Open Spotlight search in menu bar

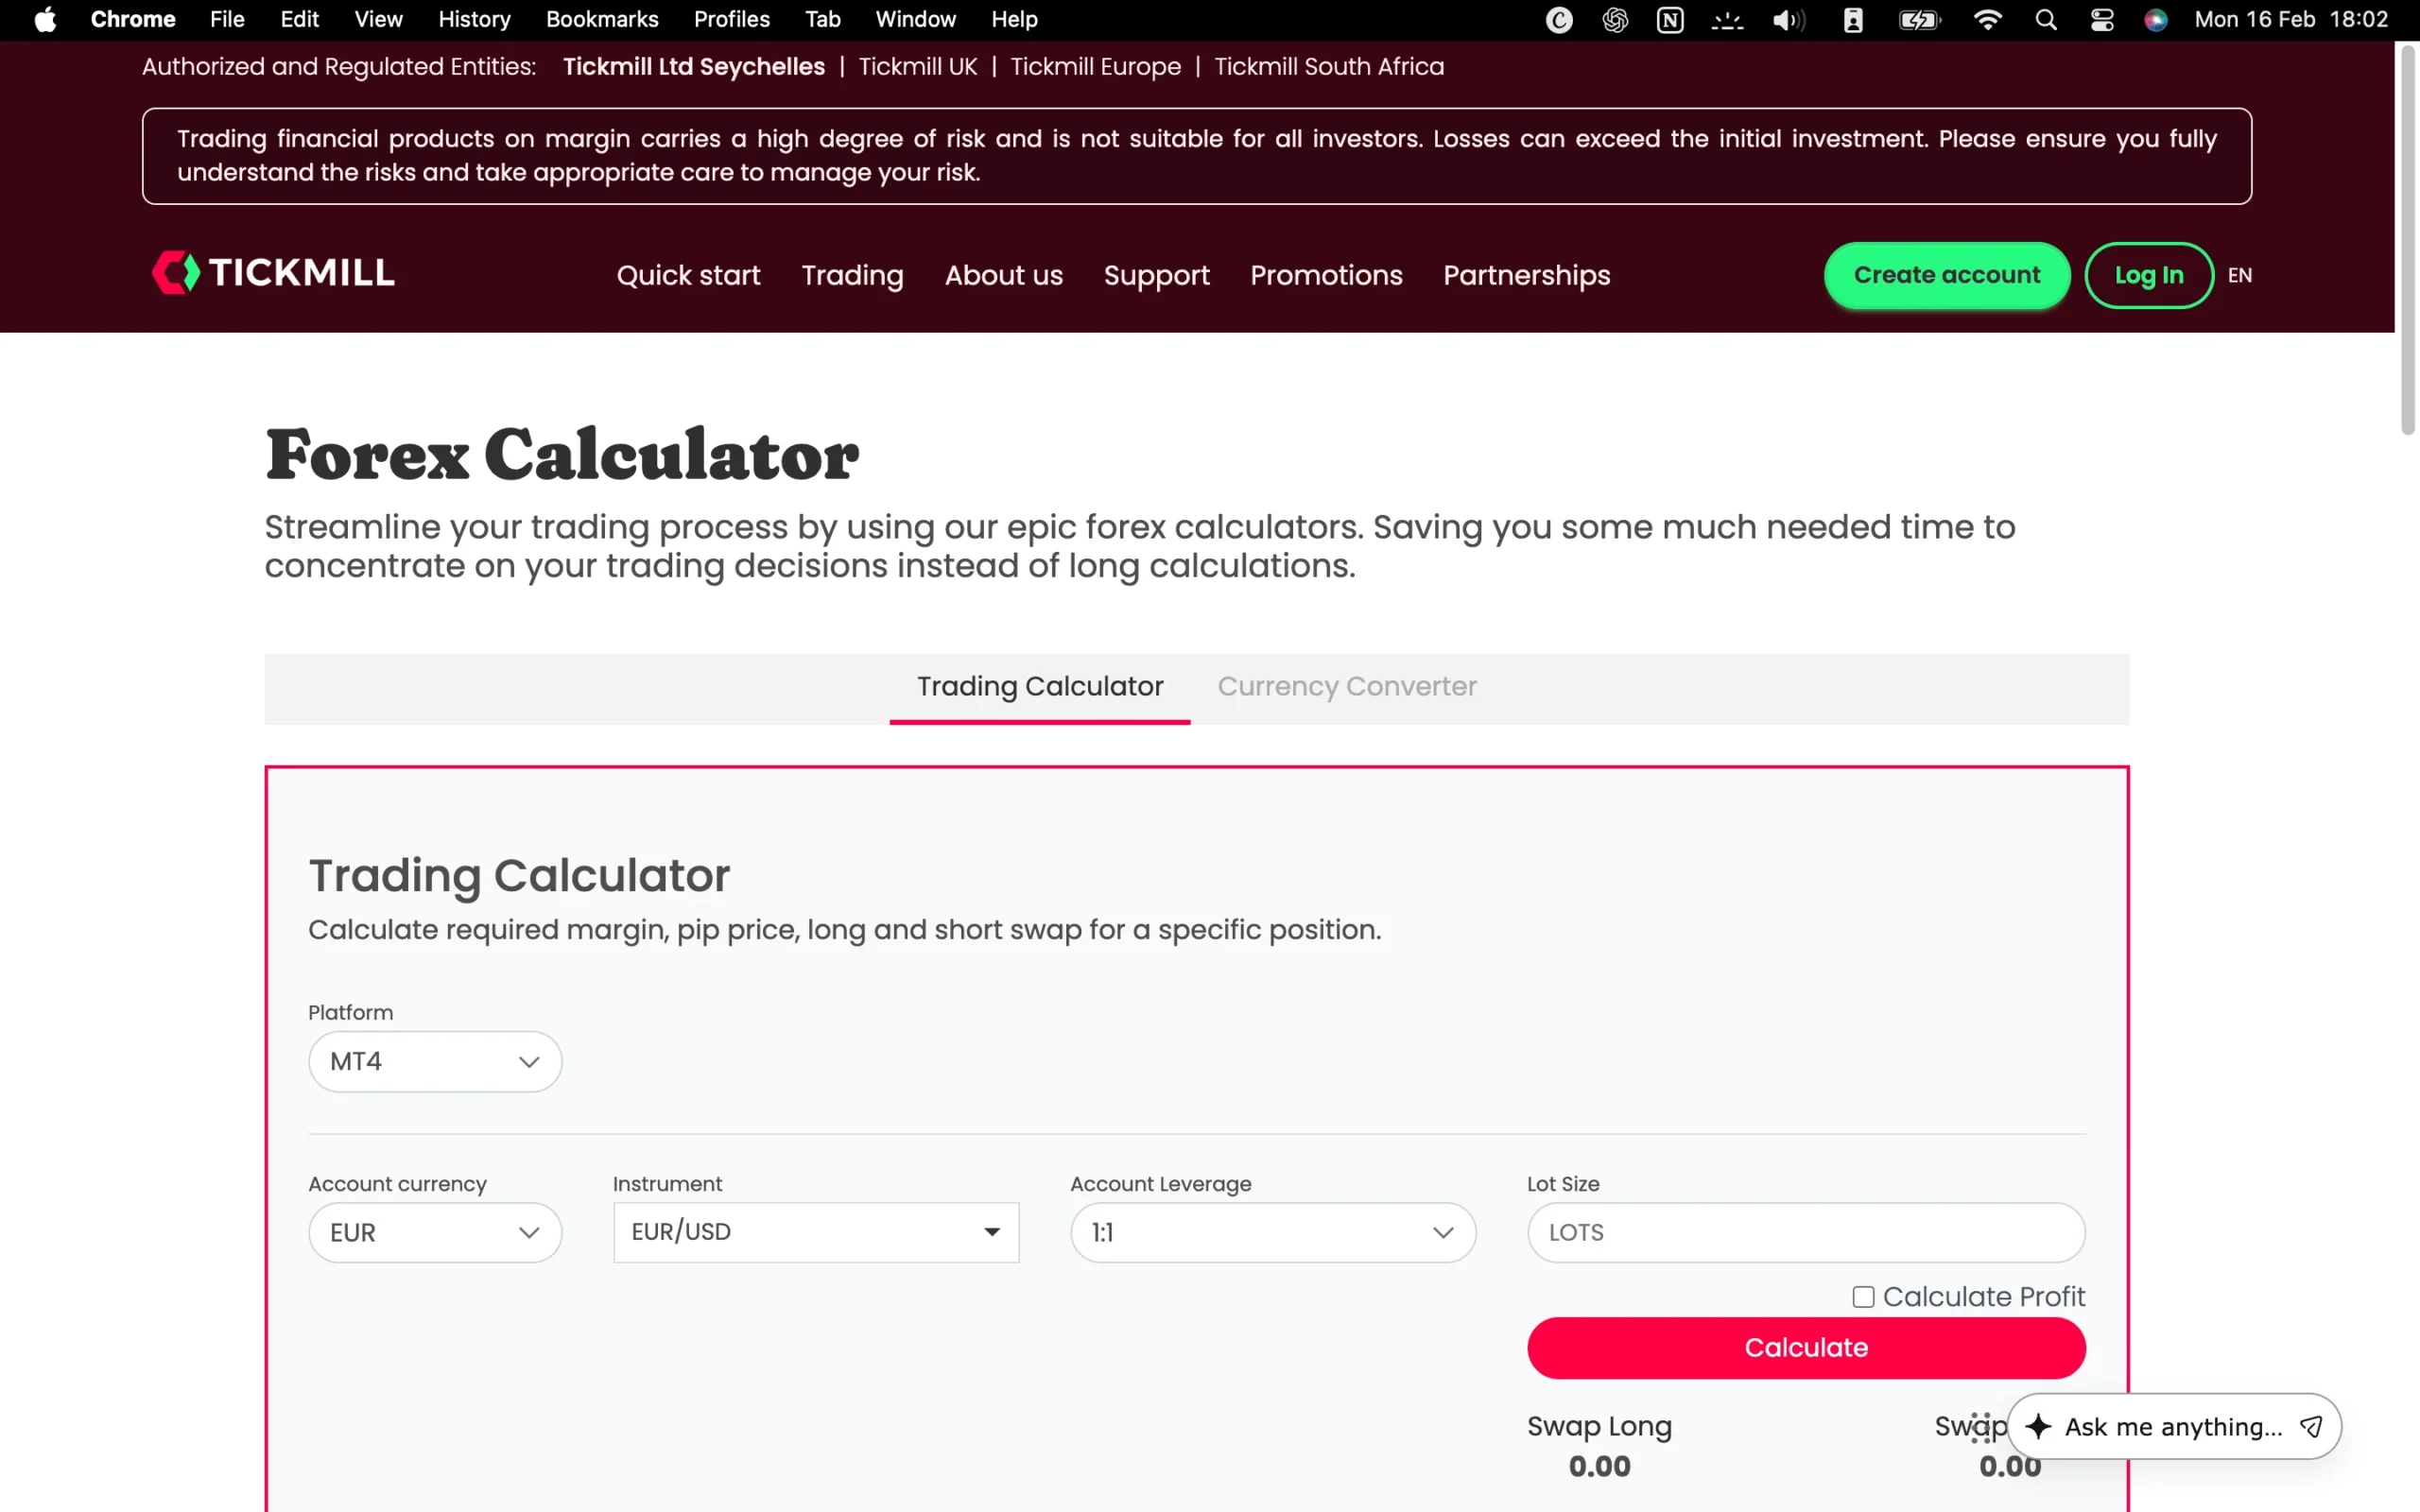pyautogui.click(x=2046, y=20)
